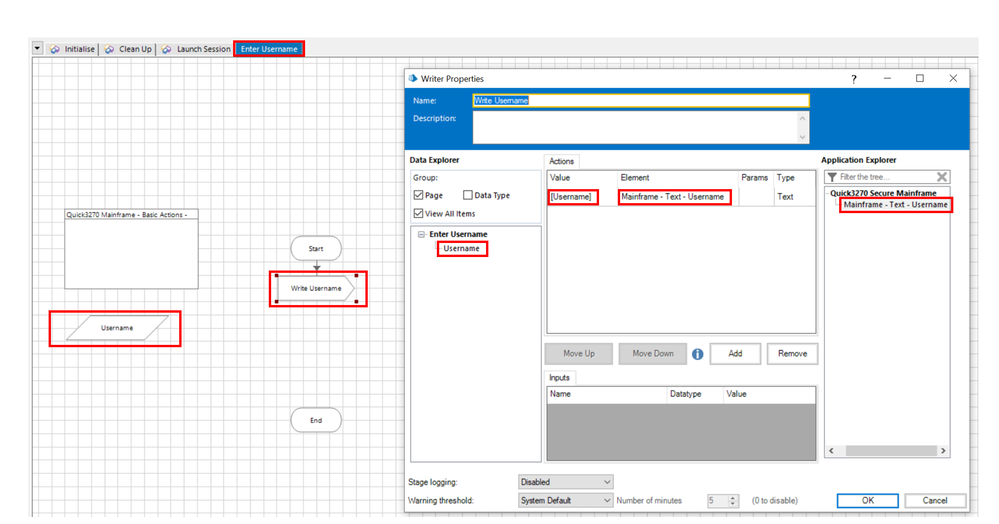Viewport: 999px width, 524px height.
Task: Open the Stage logging dropdown
Action: point(565,482)
